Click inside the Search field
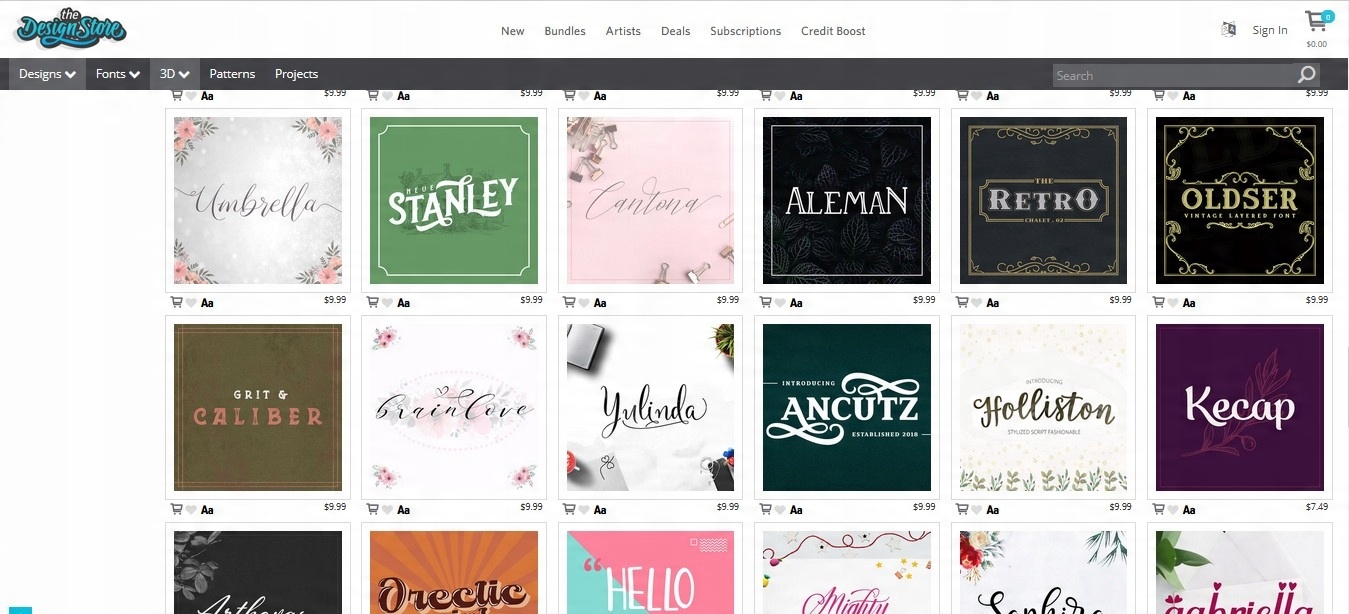This screenshot has width=1349, height=614. 1174,75
